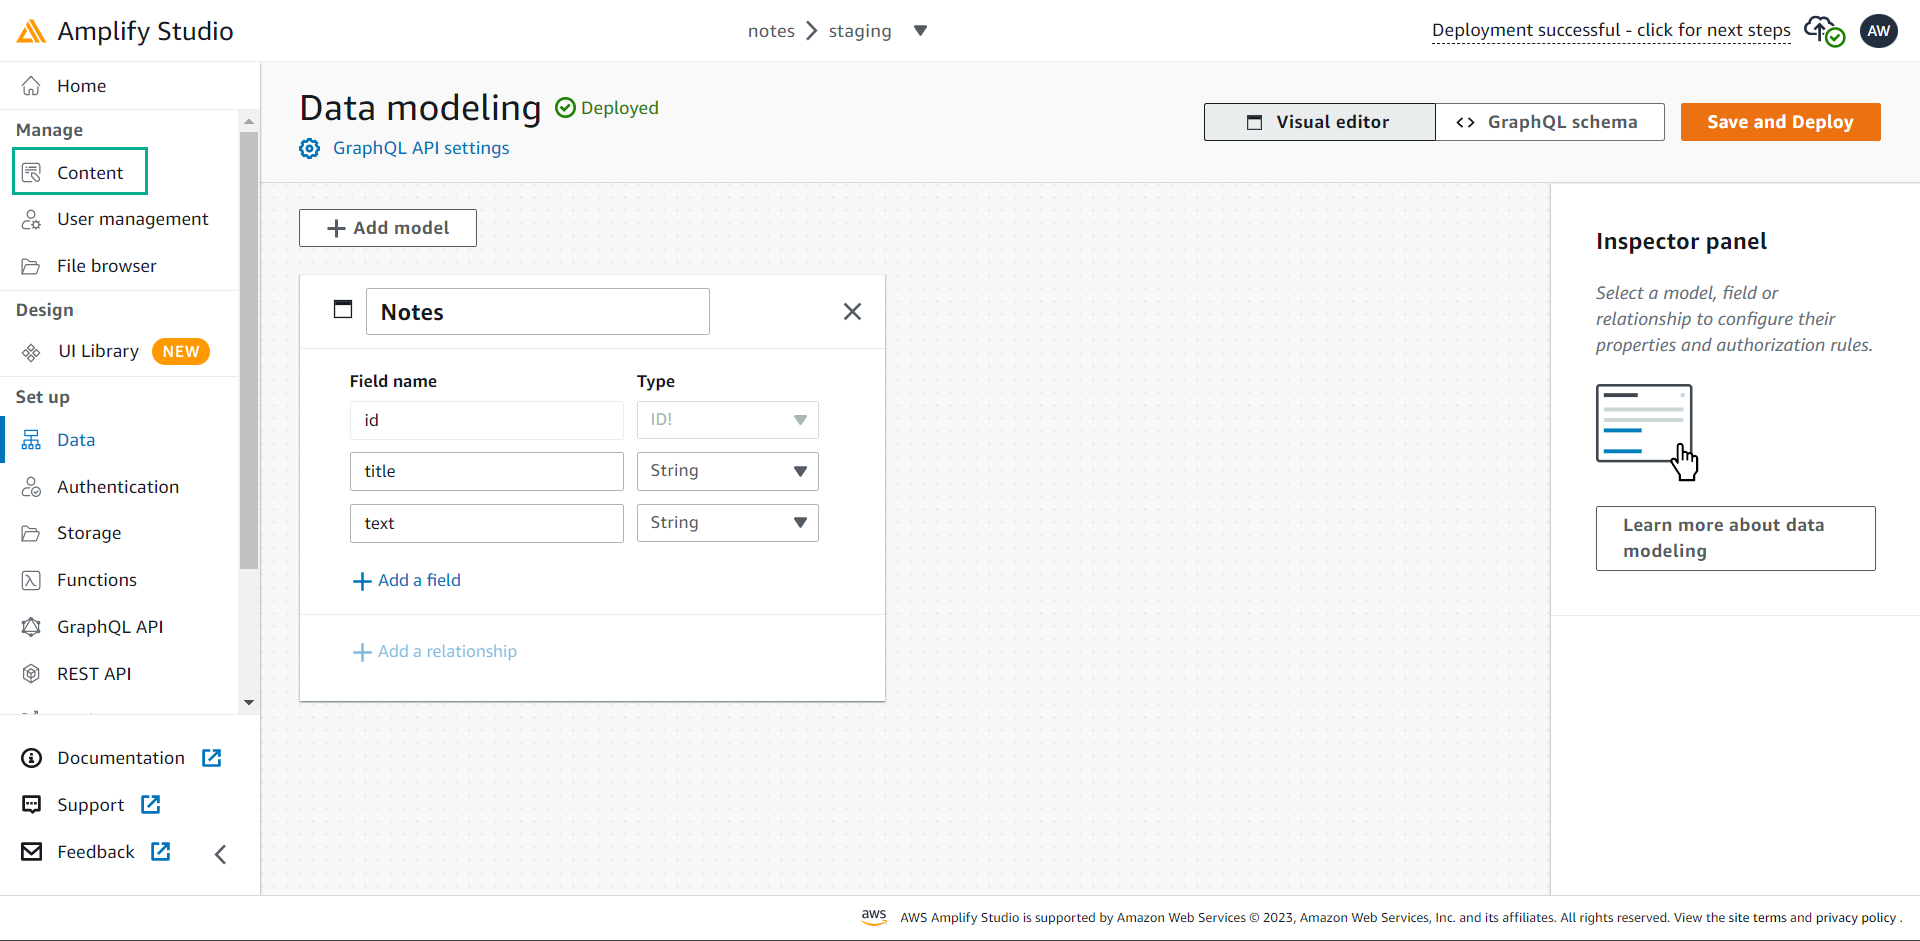Image resolution: width=1920 pixels, height=941 pixels.
Task: Open the id field ID! type dropdown
Action: point(728,420)
